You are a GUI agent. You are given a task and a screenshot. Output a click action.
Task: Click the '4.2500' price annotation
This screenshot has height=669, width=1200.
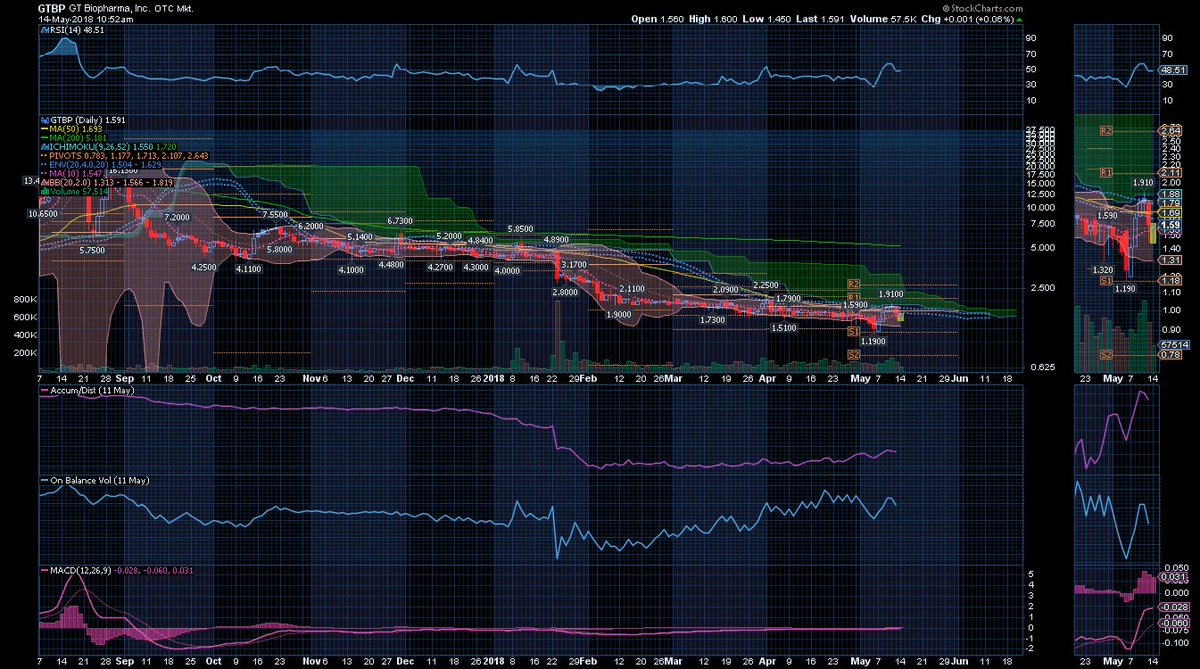(204, 267)
